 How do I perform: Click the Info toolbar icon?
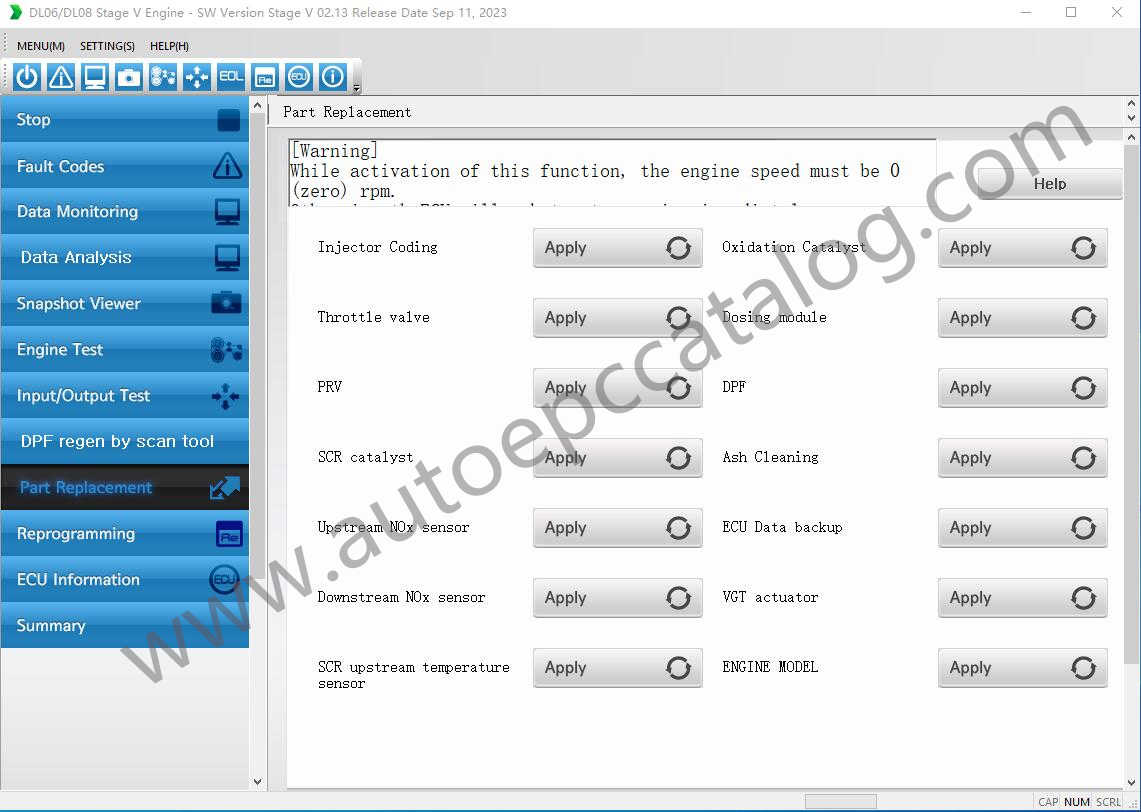[332, 76]
